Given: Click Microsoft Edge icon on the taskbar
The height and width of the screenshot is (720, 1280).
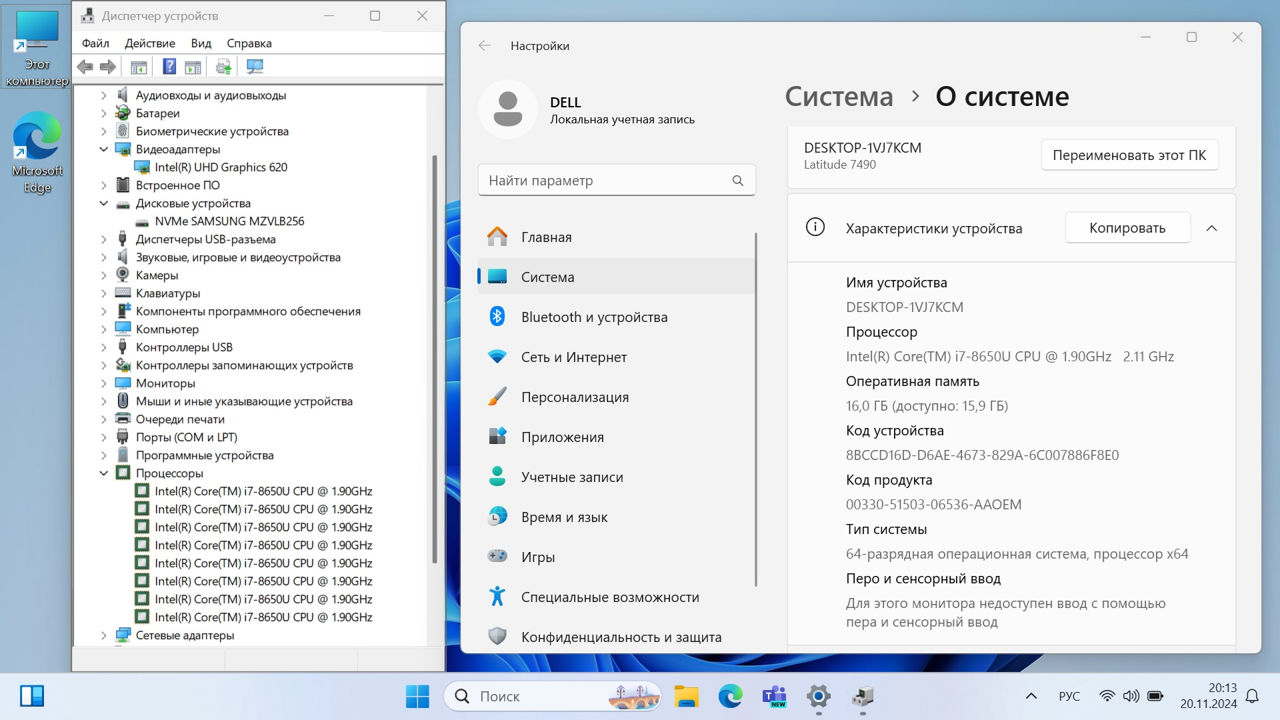Looking at the screenshot, I should (731, 696).
